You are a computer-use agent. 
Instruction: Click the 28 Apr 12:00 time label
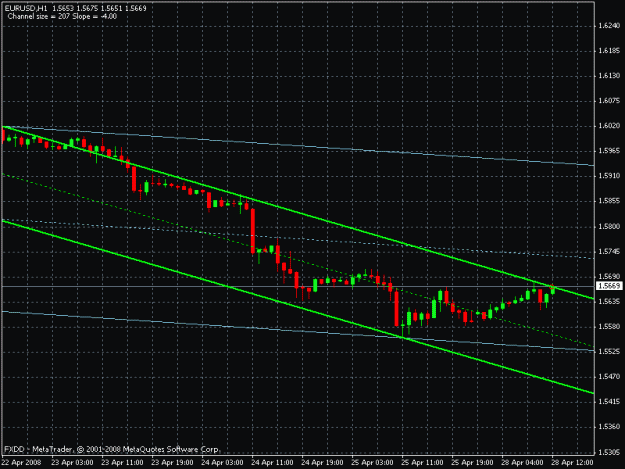coord(572,463)
